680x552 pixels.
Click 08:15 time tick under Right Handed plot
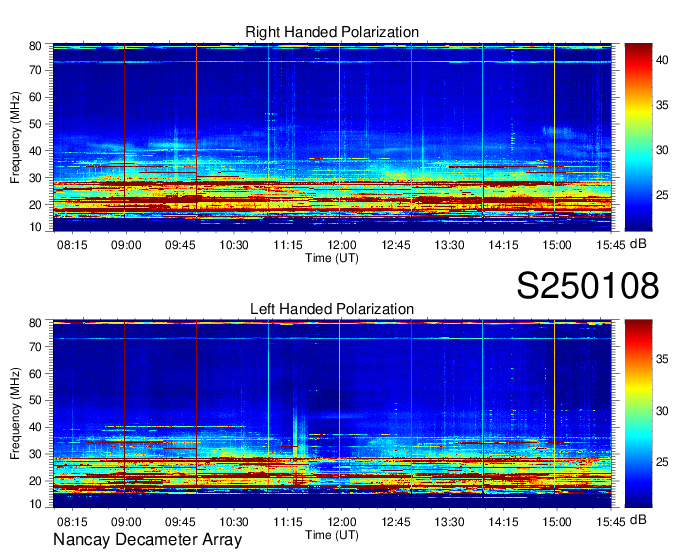(x=72, y=245)
